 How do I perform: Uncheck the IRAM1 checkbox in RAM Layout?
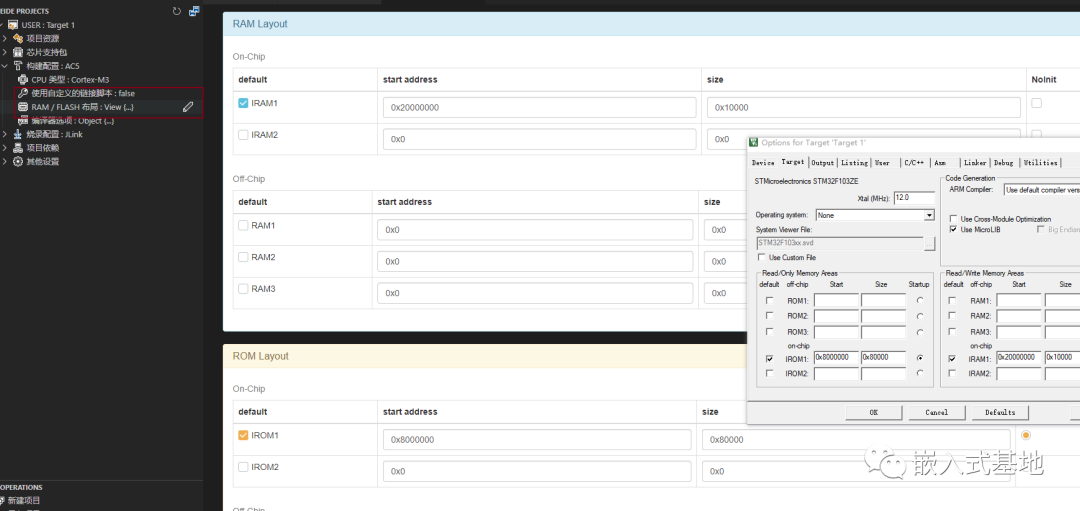point(243,103)
